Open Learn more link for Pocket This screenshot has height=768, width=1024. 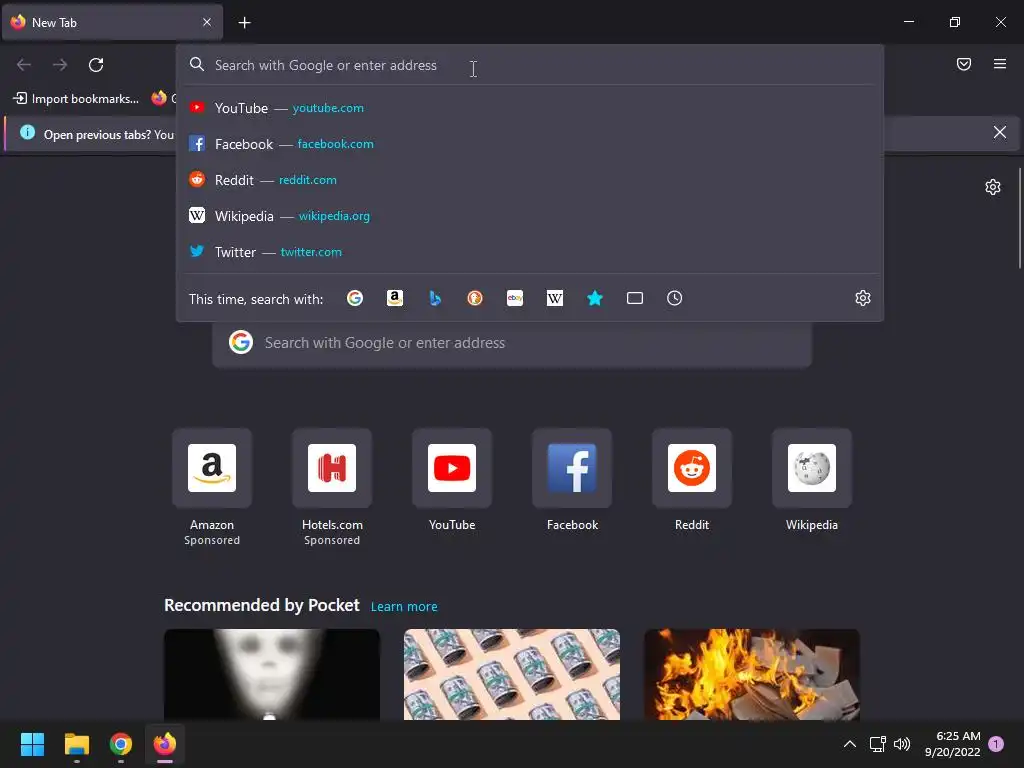coord(404,607)
